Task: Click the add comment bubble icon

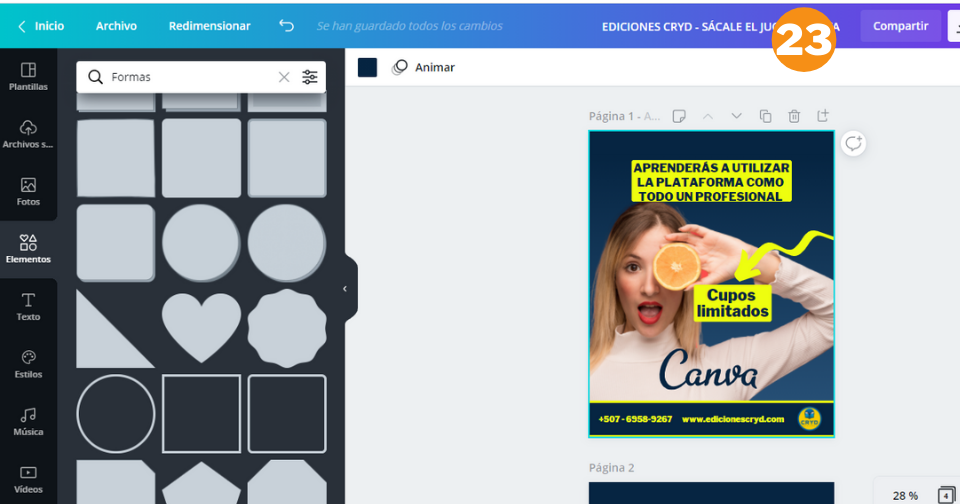Action: [x=853, y=144]
